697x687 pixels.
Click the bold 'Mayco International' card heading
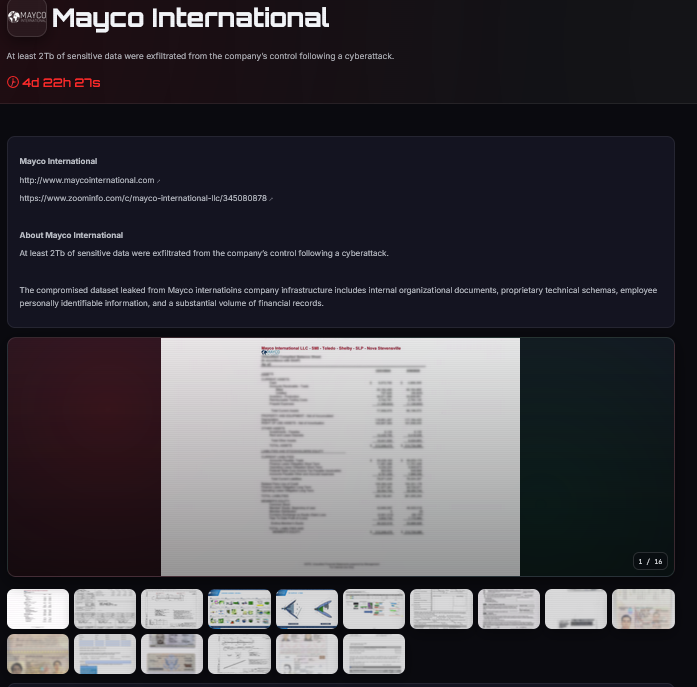[x=58, y=161]
